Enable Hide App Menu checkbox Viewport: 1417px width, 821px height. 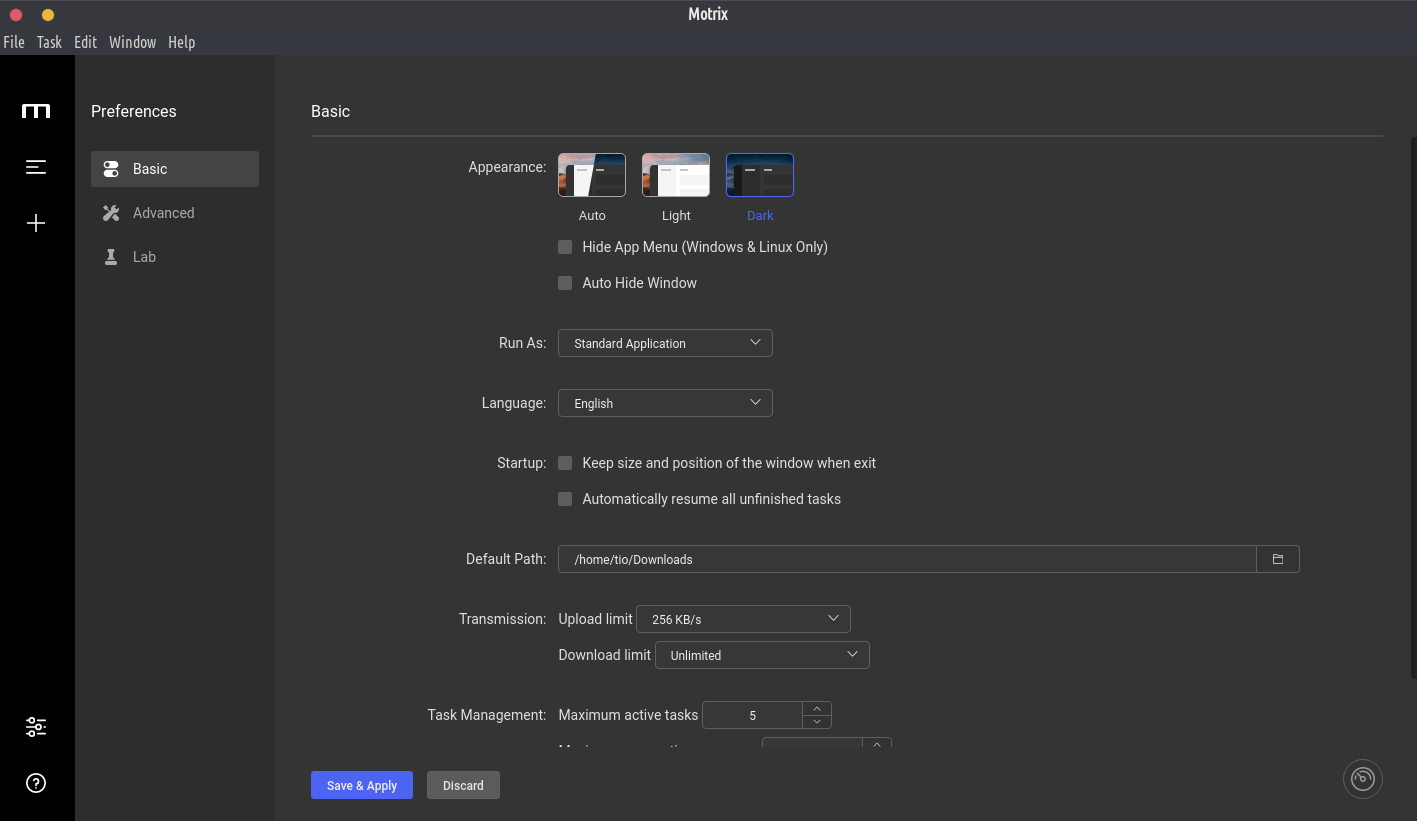(x=565, y=247)
